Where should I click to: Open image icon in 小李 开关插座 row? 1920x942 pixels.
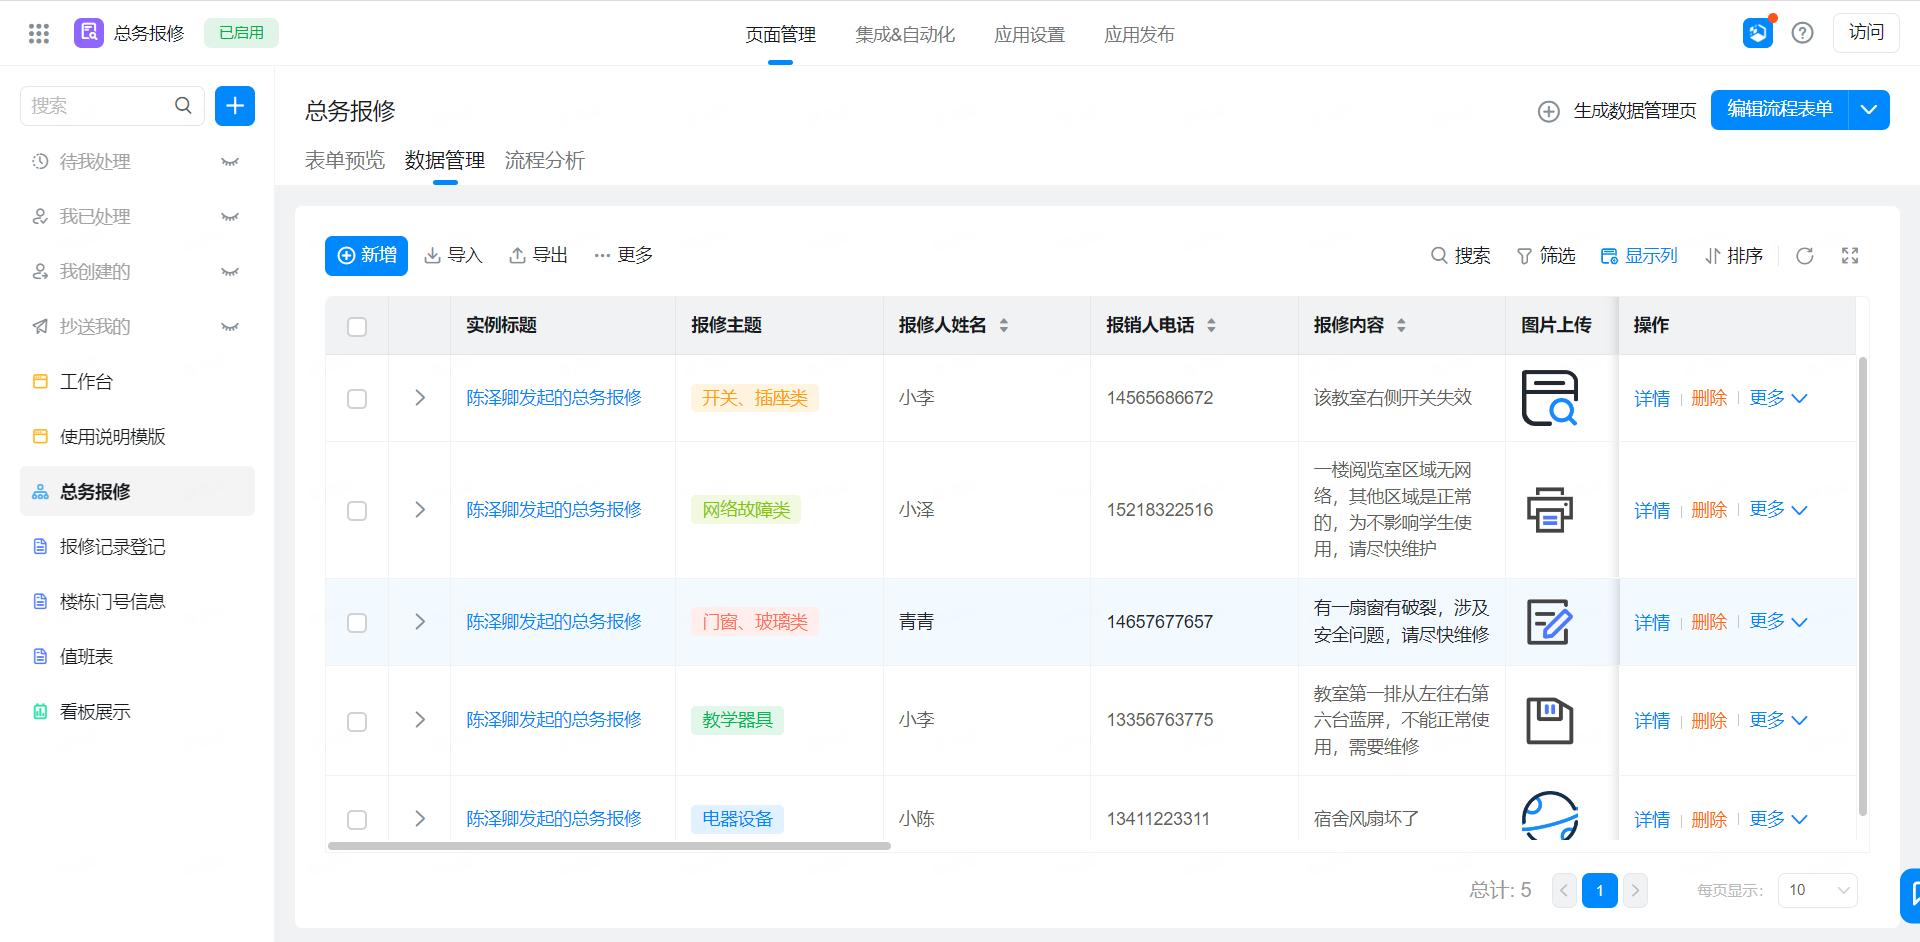point(1549,397)
